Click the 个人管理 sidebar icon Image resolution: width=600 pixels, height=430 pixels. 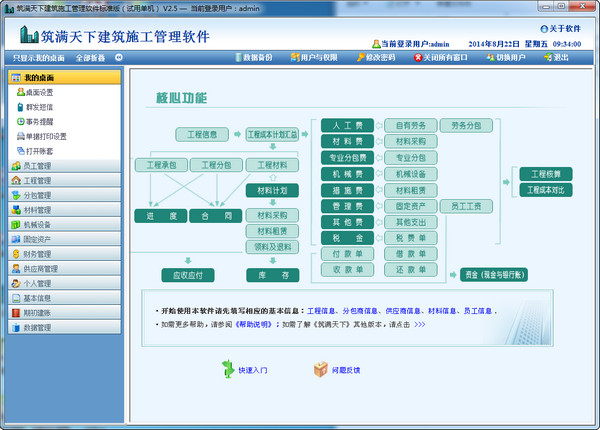pos(16,283)
